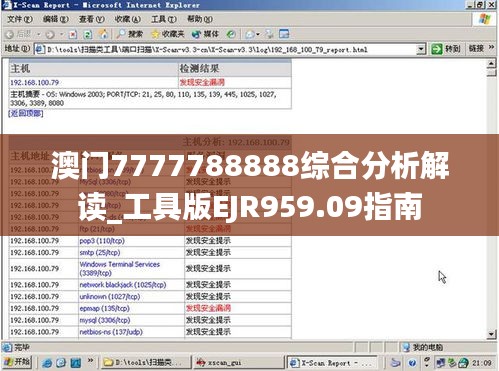
Task: Click the Windows flag logo throbber
Action: (485, 19)
